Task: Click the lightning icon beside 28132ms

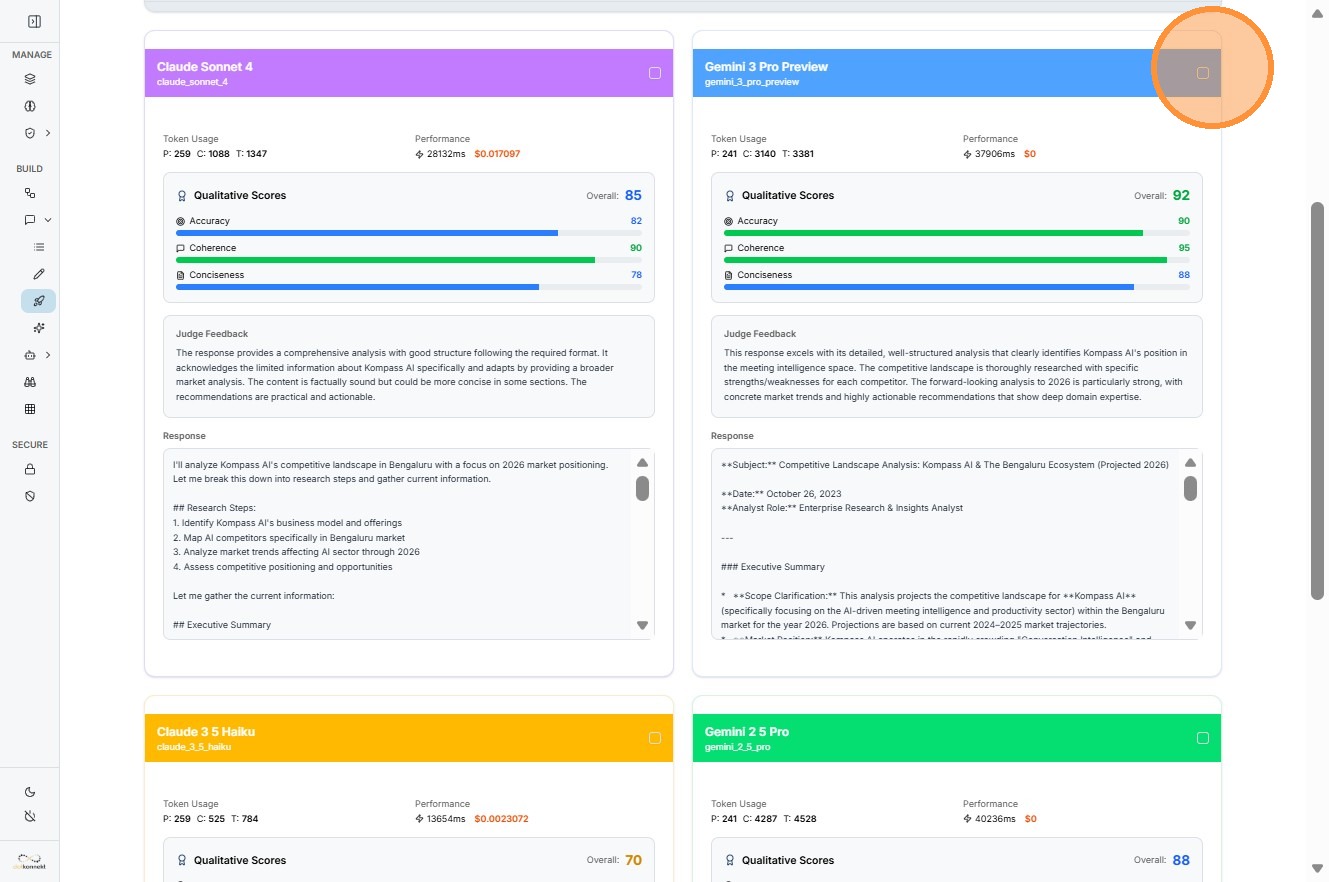Action: [420, 154]
